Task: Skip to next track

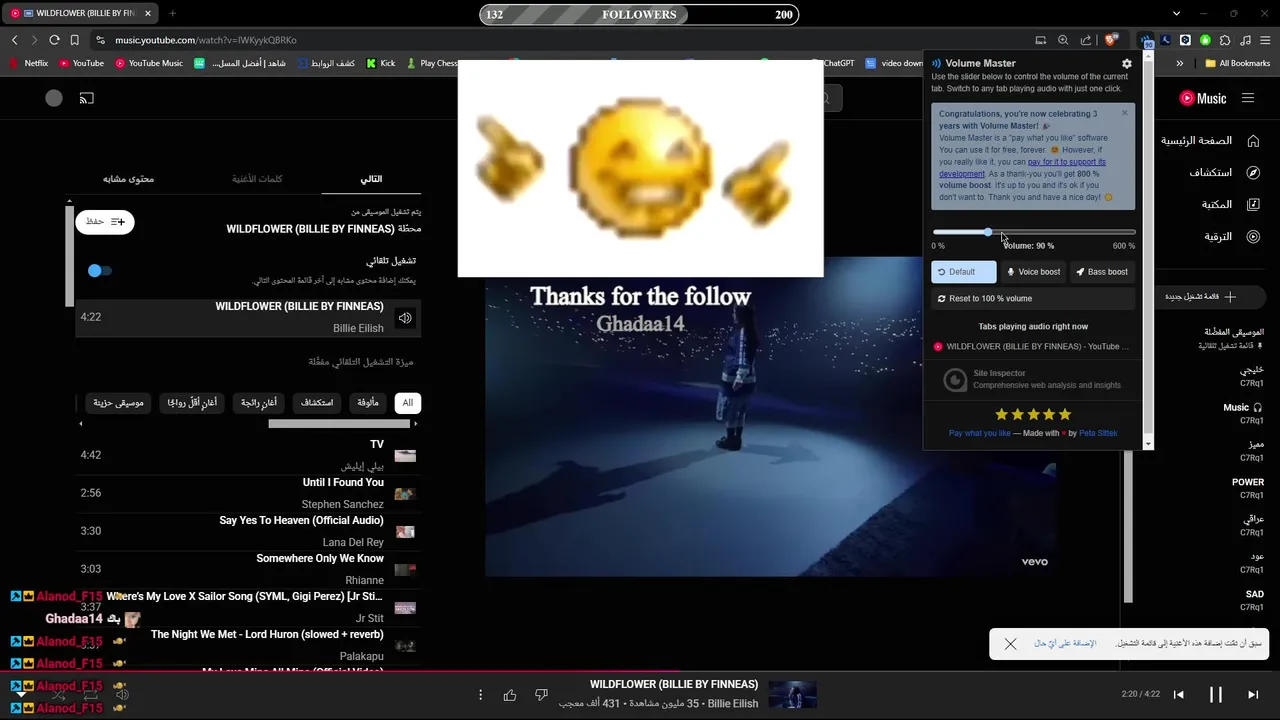Action: tap(1253, 694)
